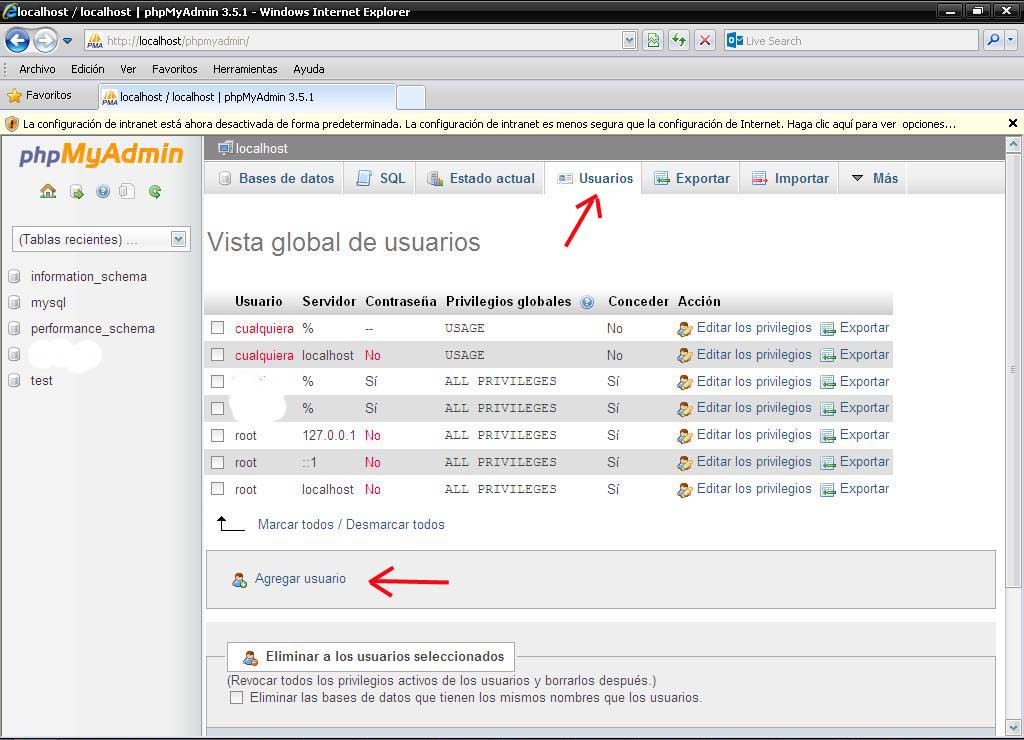Check the box of the second hidden-name % row

coord(217,408)
